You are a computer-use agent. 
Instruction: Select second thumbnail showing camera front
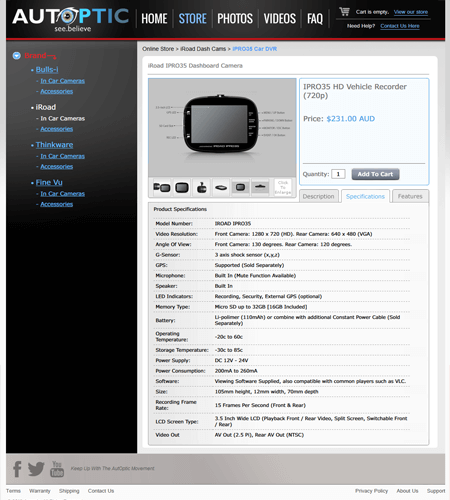click(x=182, y=188)
